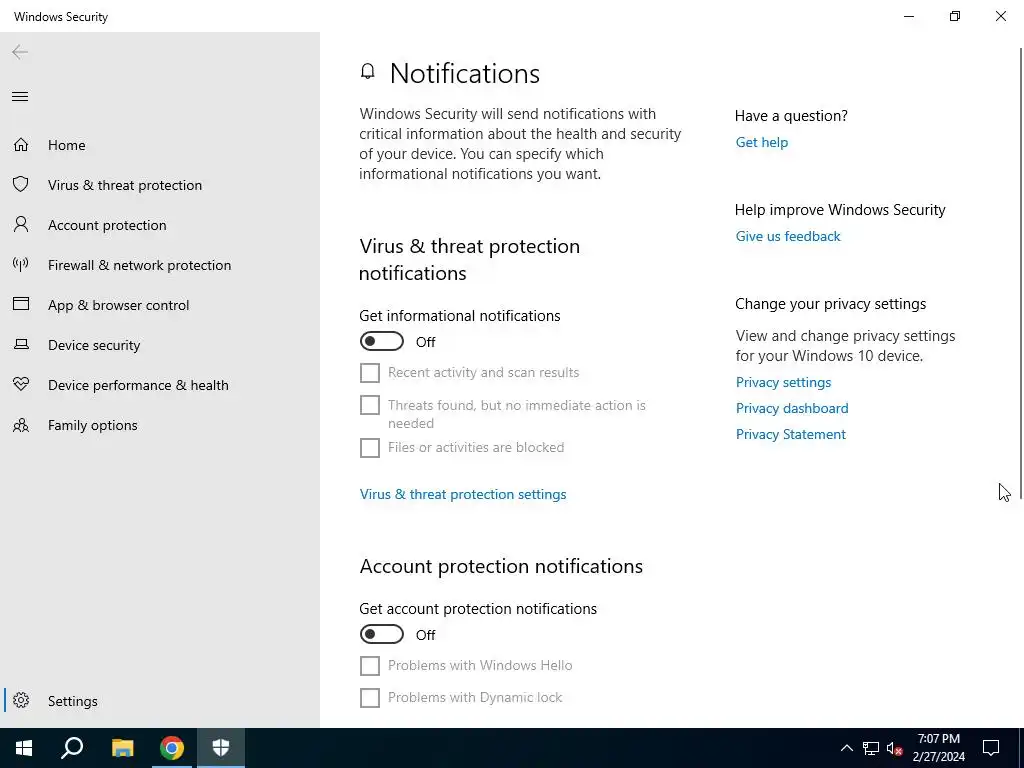Select Device performance & health sidebar item
1024x768 pixels.
click(x=160, y=385)
